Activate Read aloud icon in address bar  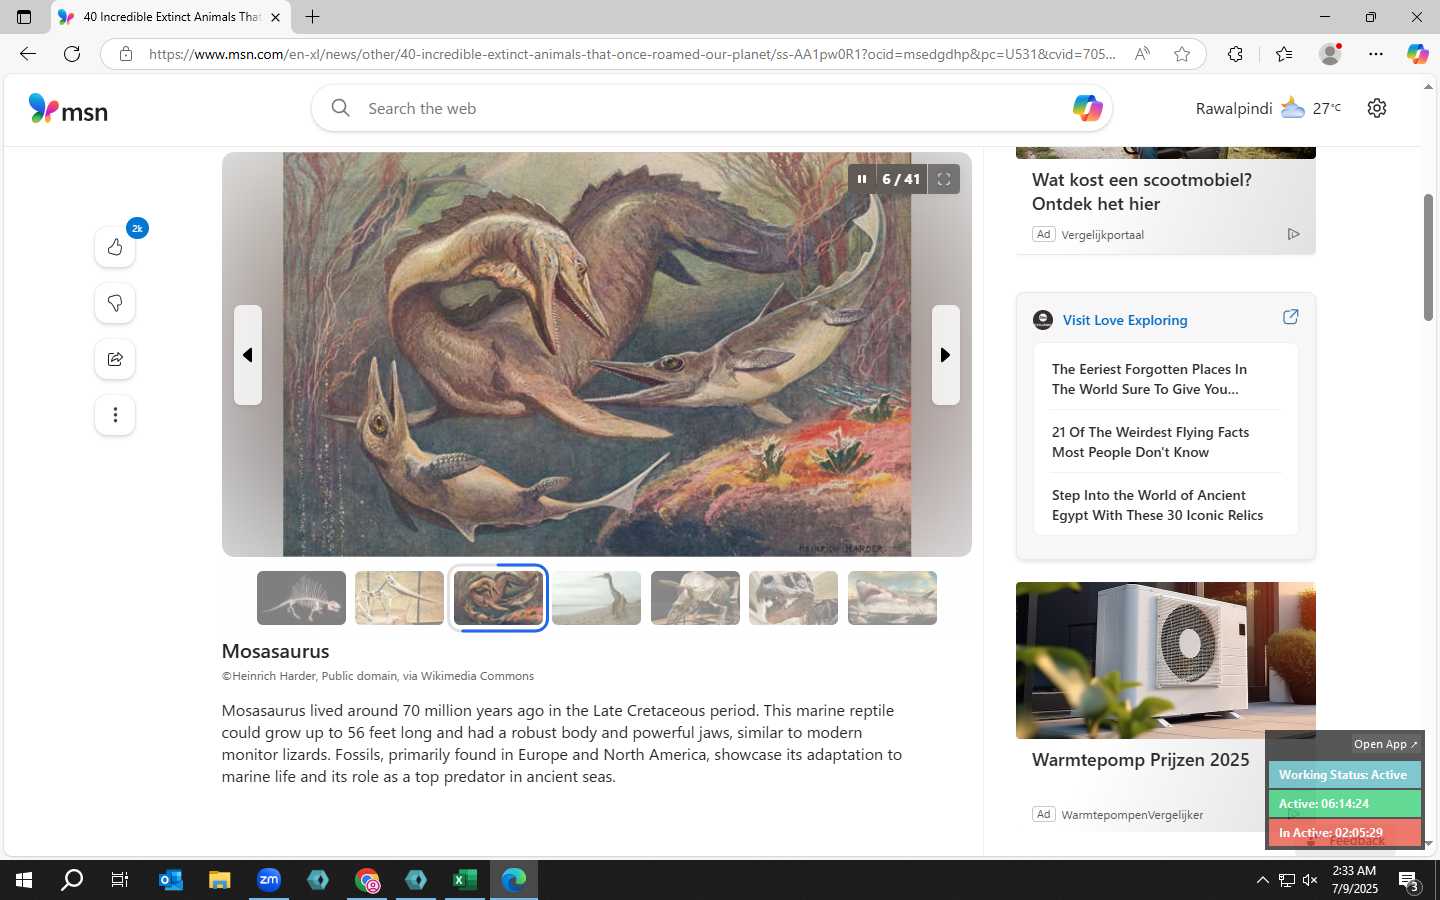(x=1142, y=54)
